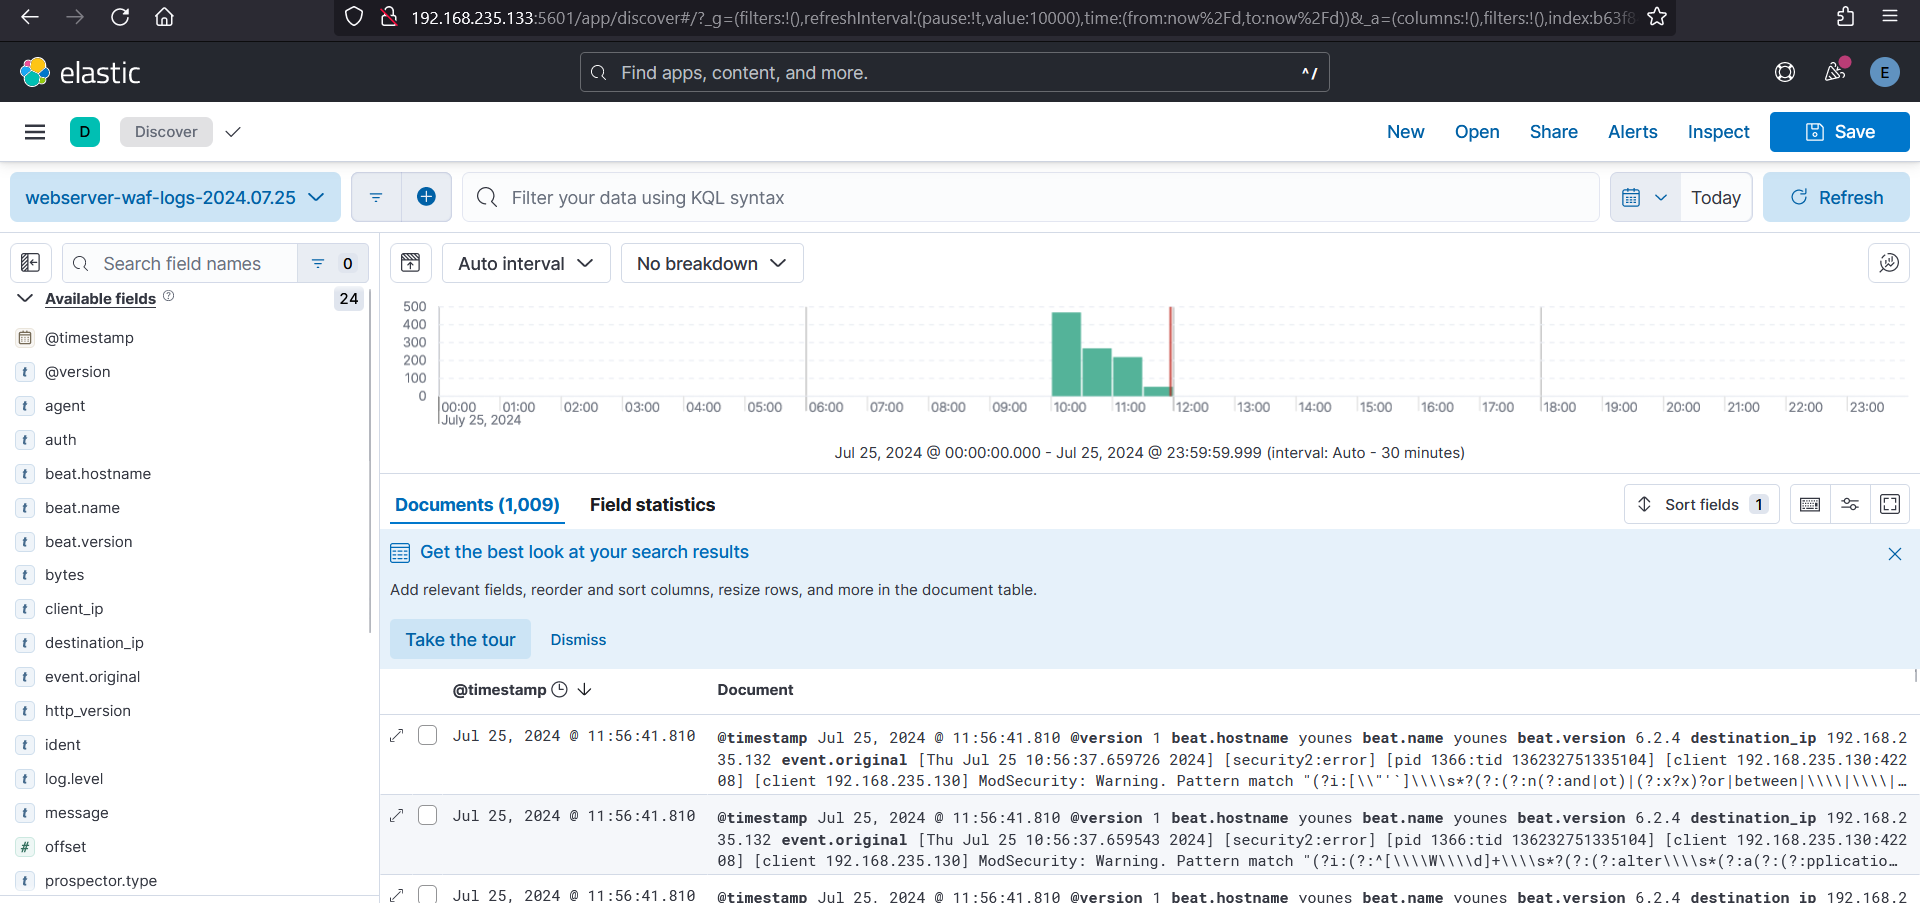The image size is (1920, 903).
Task: Open the green D space selector
Action: 85,132
